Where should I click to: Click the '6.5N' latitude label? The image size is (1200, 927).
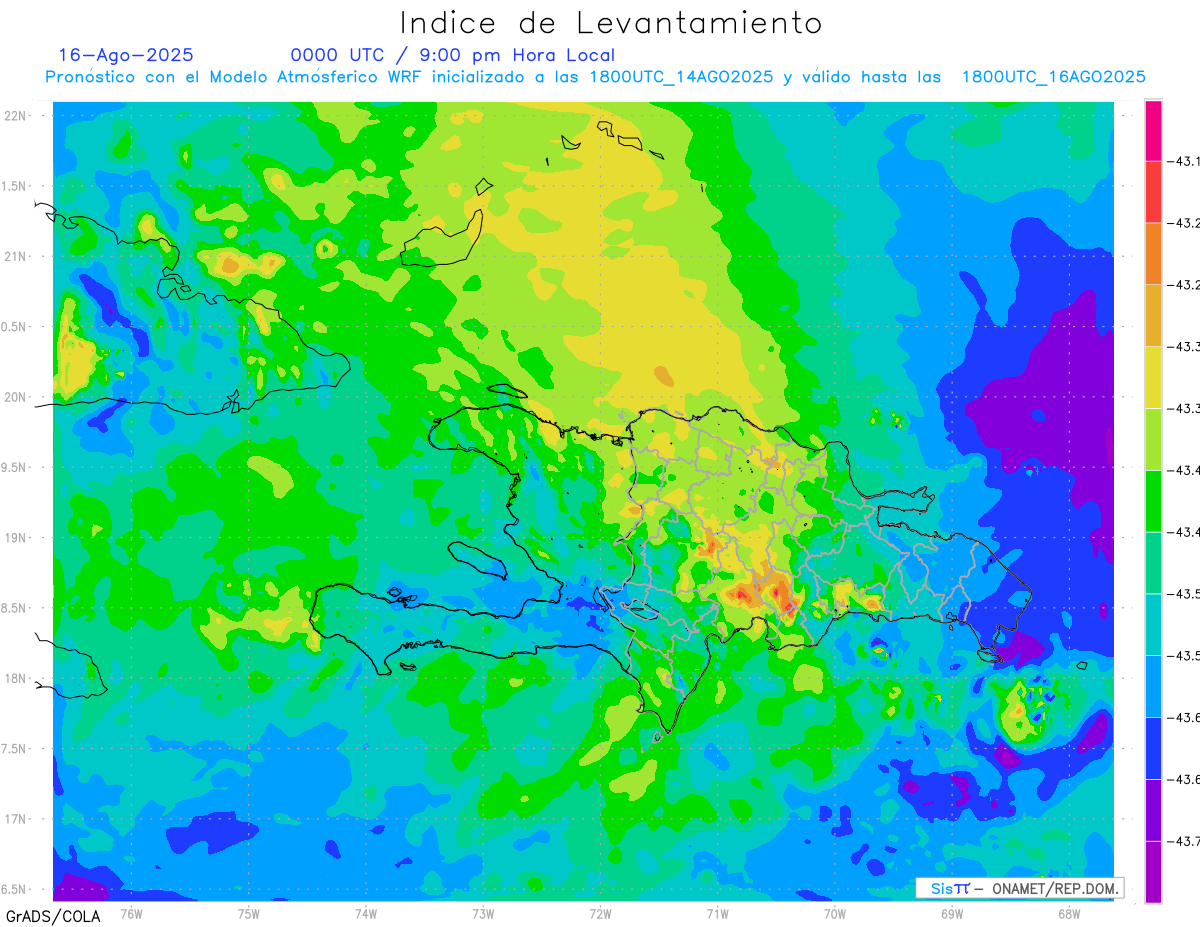click(x=15, y=889)
